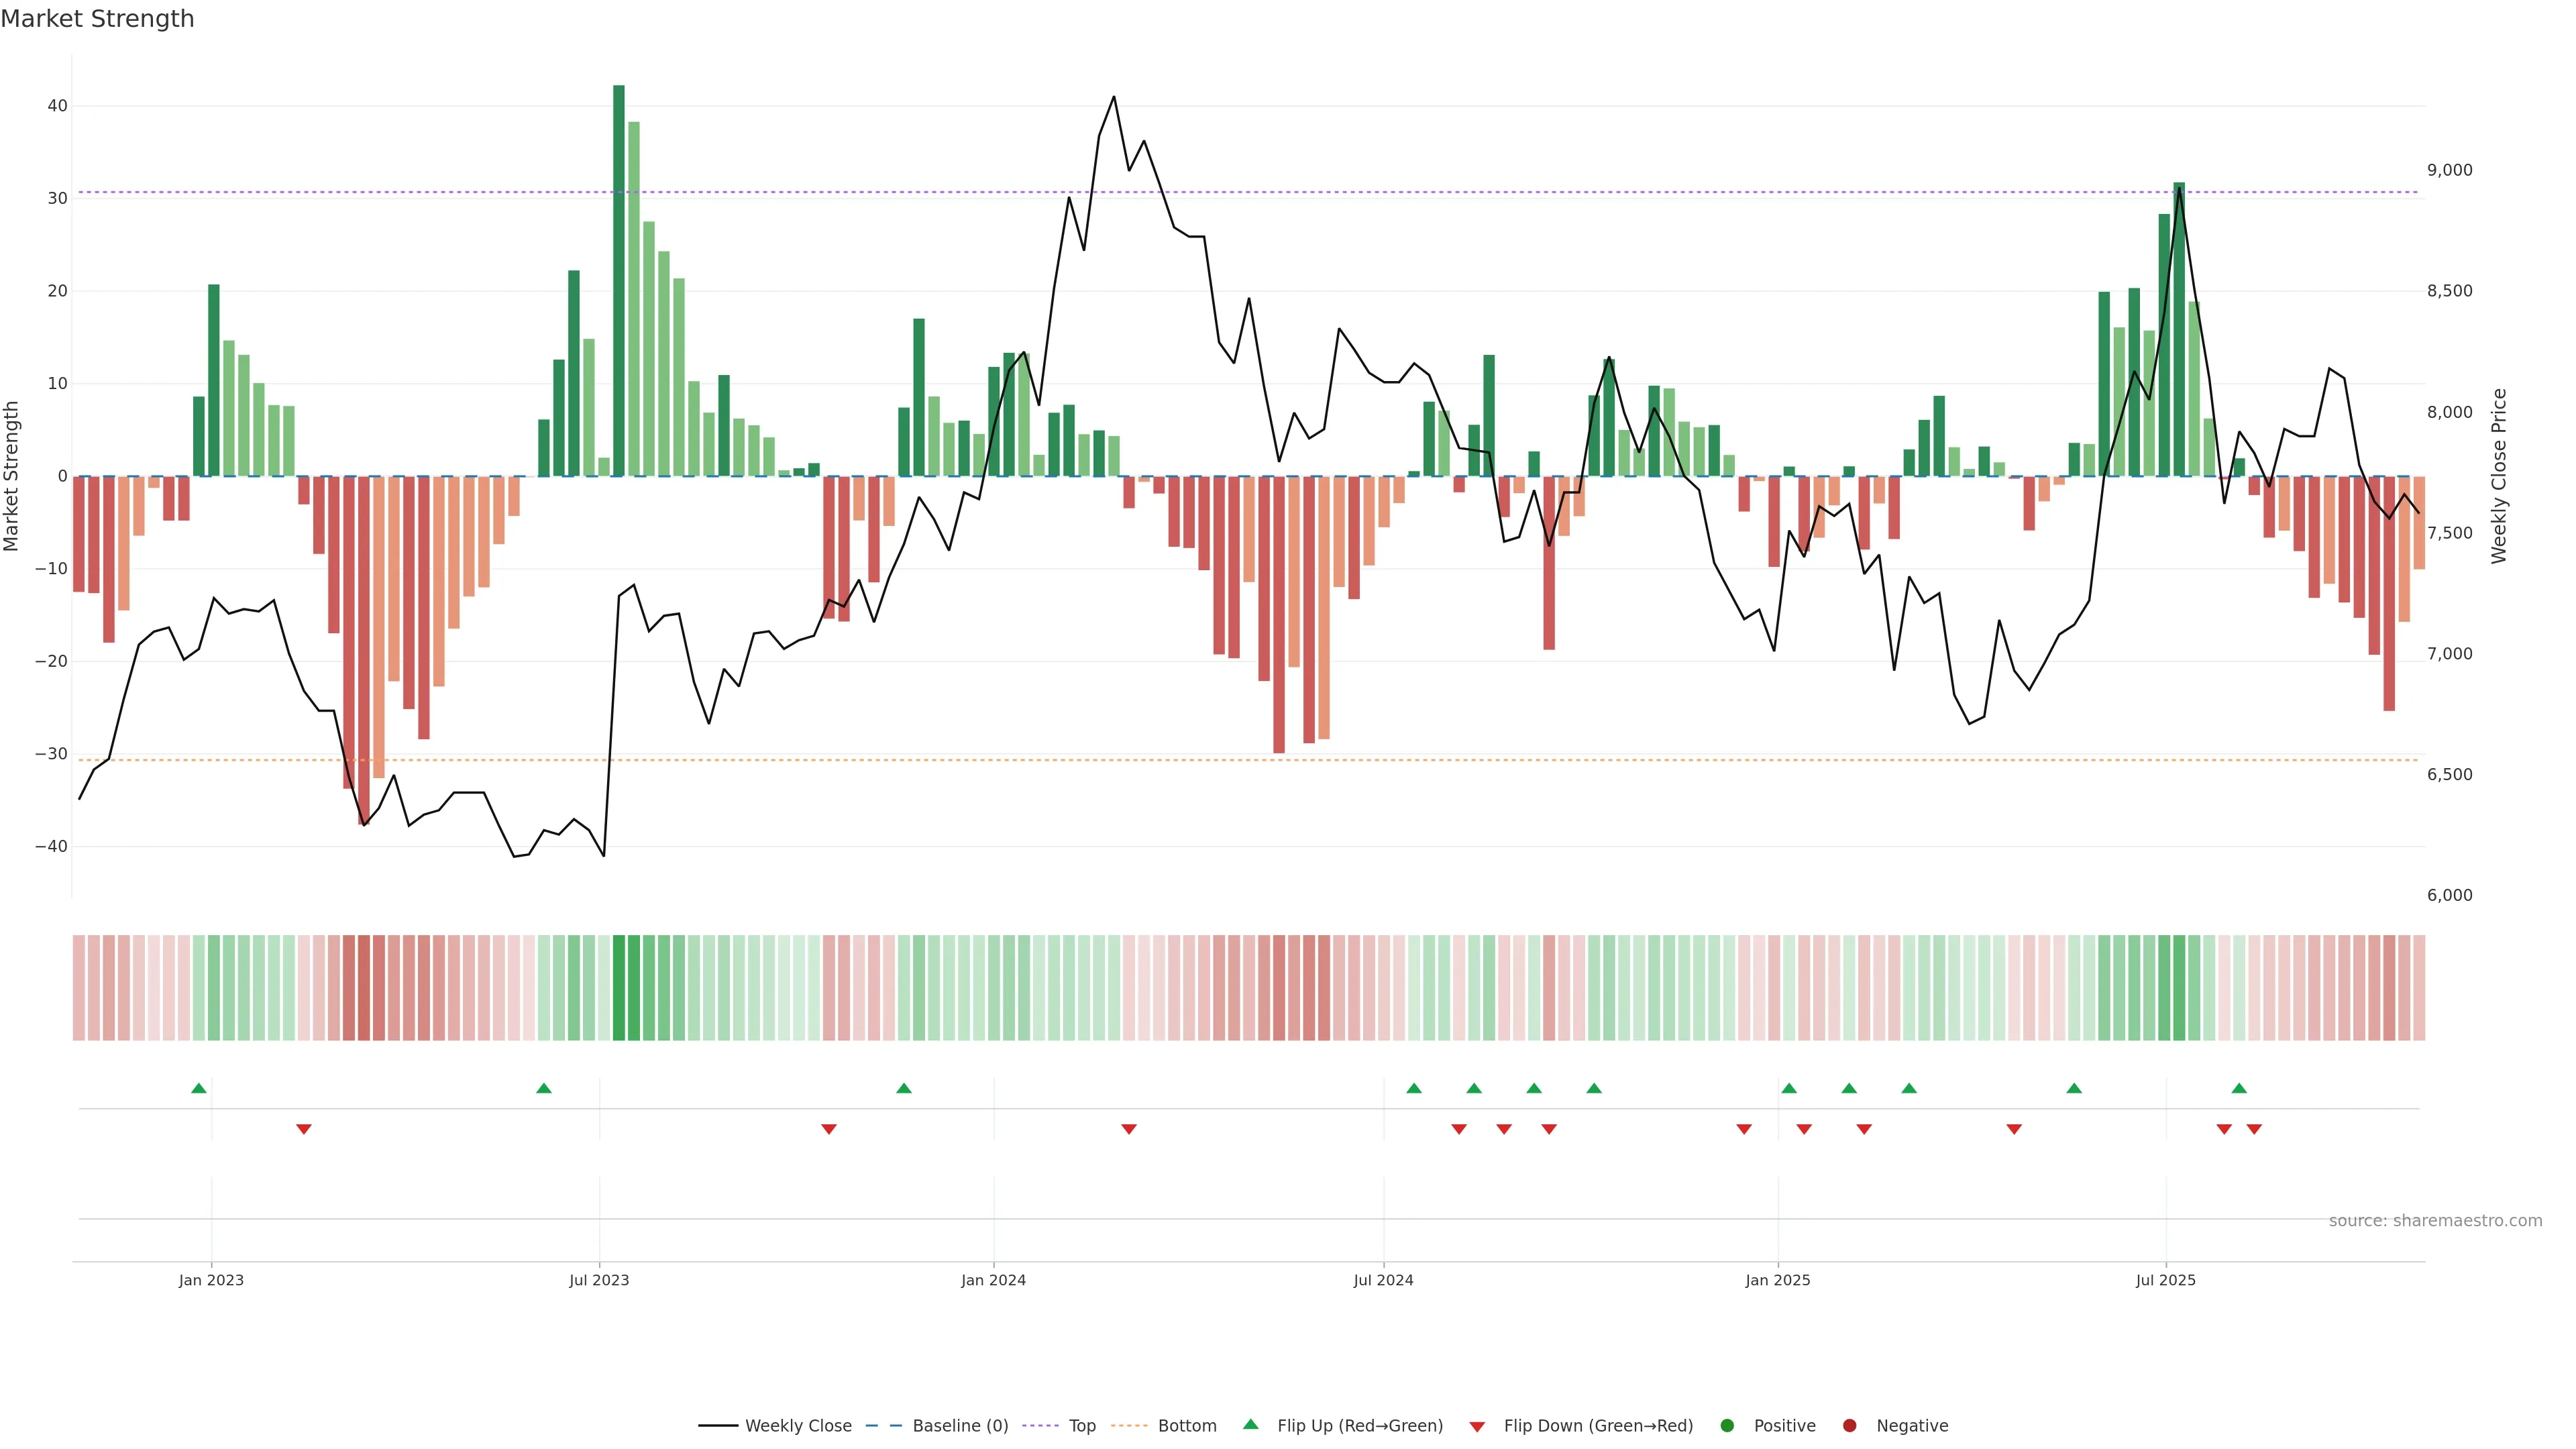Image resolution: width=2576 pixels, height=1449 pixels.
Task: Click the tallest green bar after Jul 2023
Action: coord(619,280)
